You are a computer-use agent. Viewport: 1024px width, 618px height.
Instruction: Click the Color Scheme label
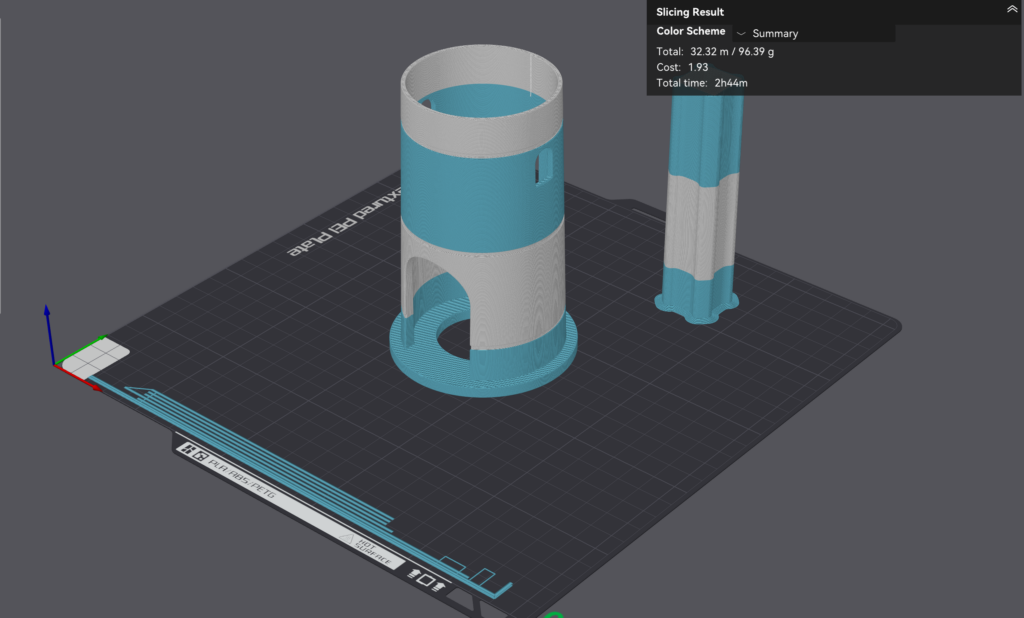690,32
